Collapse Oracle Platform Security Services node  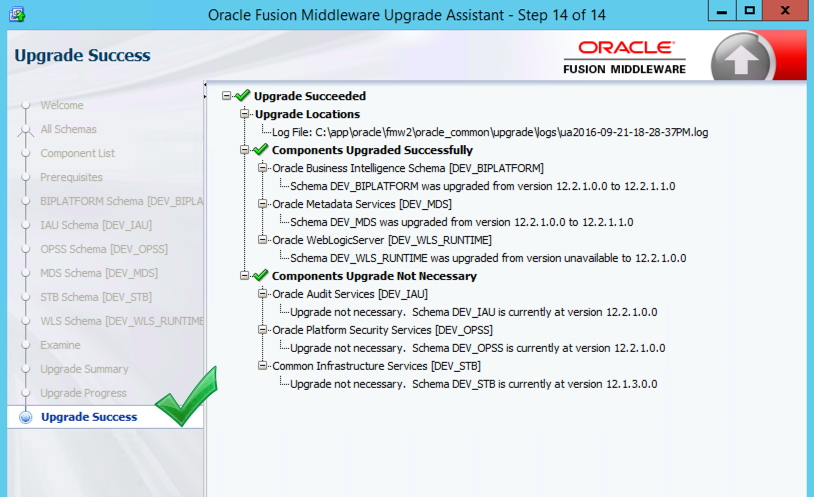[262, 330]
